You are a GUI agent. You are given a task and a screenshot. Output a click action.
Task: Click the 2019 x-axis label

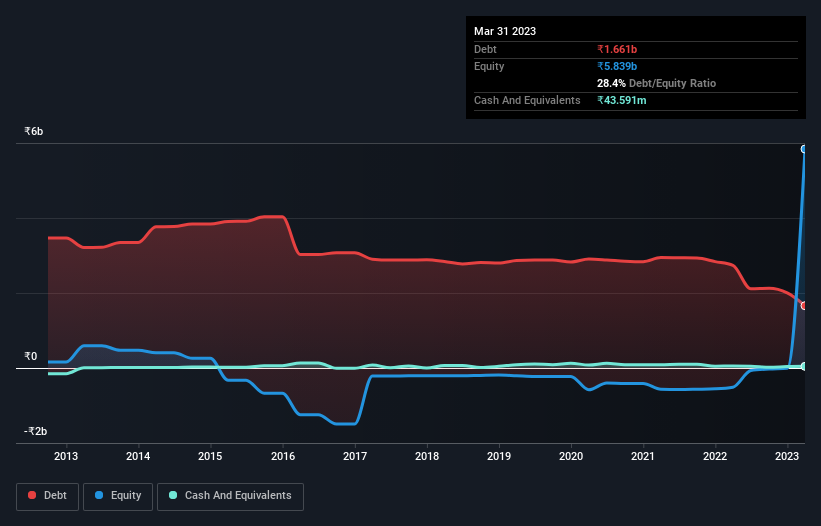pyautogui.click(x=499, y=456)
